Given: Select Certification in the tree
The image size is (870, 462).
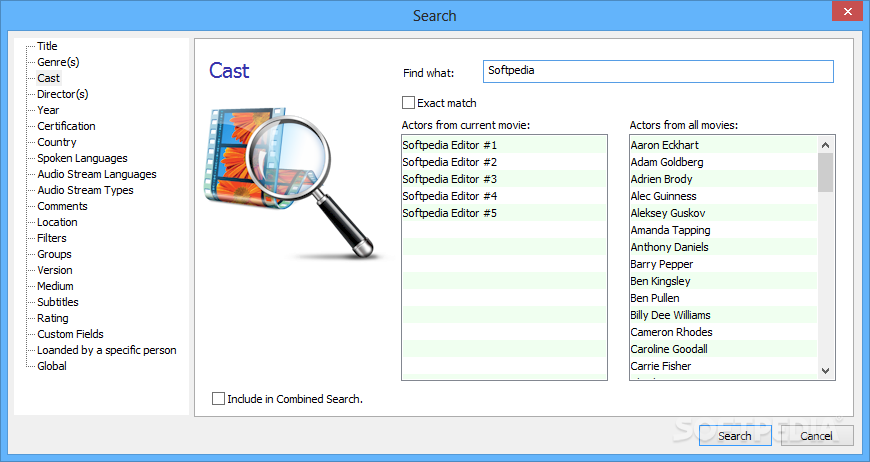Looking at the screenshot, I should click(x=66, y=126).
